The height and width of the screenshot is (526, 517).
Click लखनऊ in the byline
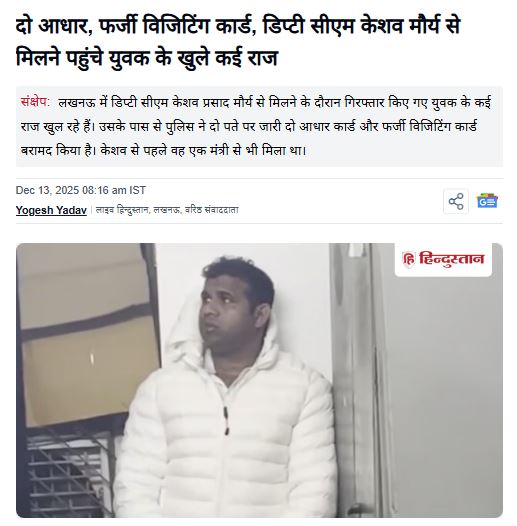166,210
